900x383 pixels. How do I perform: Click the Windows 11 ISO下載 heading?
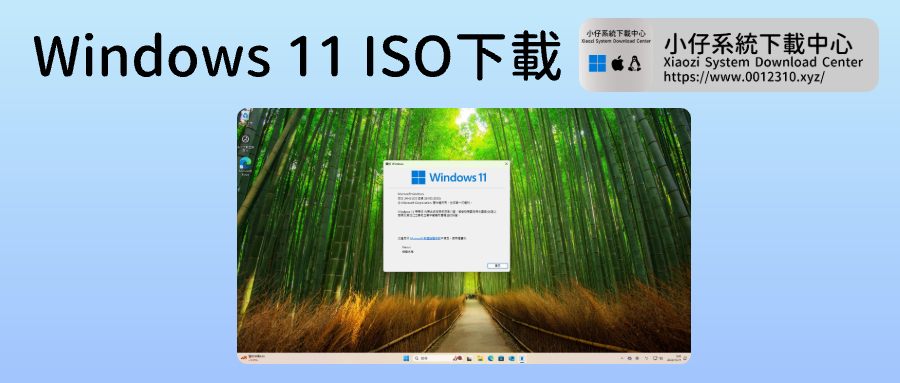[x=297, y=55]
